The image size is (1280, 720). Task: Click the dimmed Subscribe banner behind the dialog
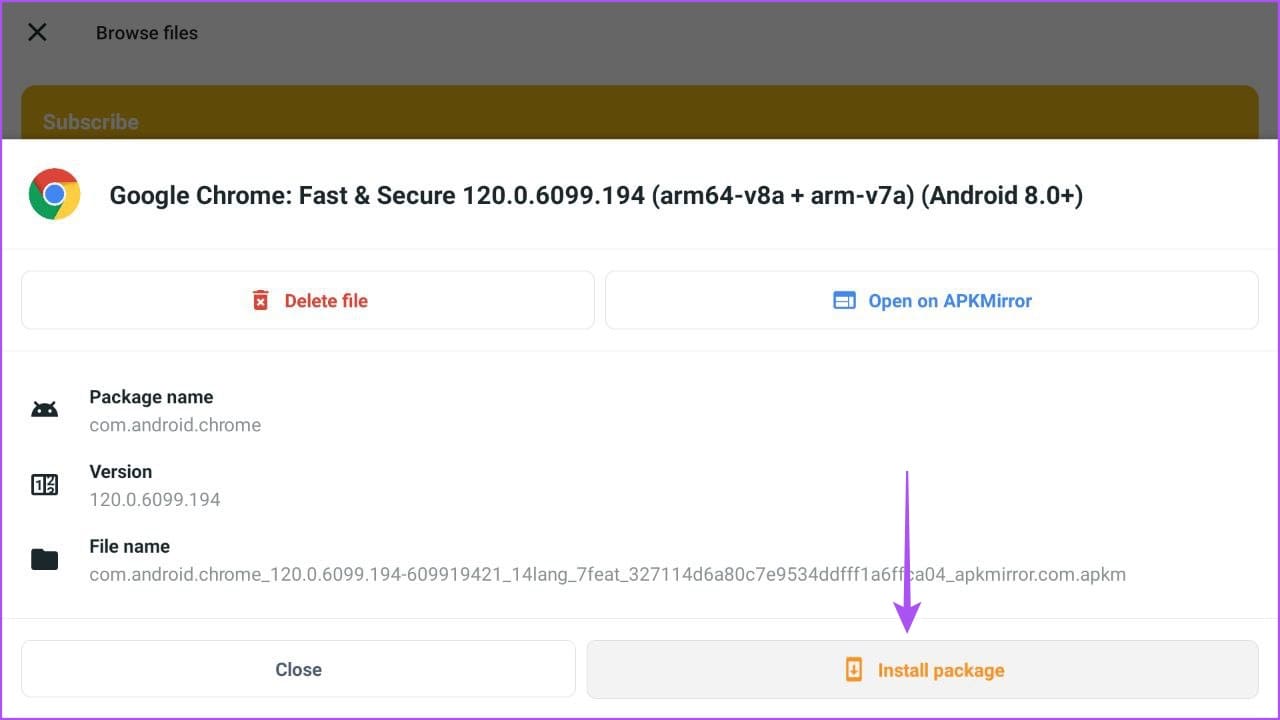(640, 112)
